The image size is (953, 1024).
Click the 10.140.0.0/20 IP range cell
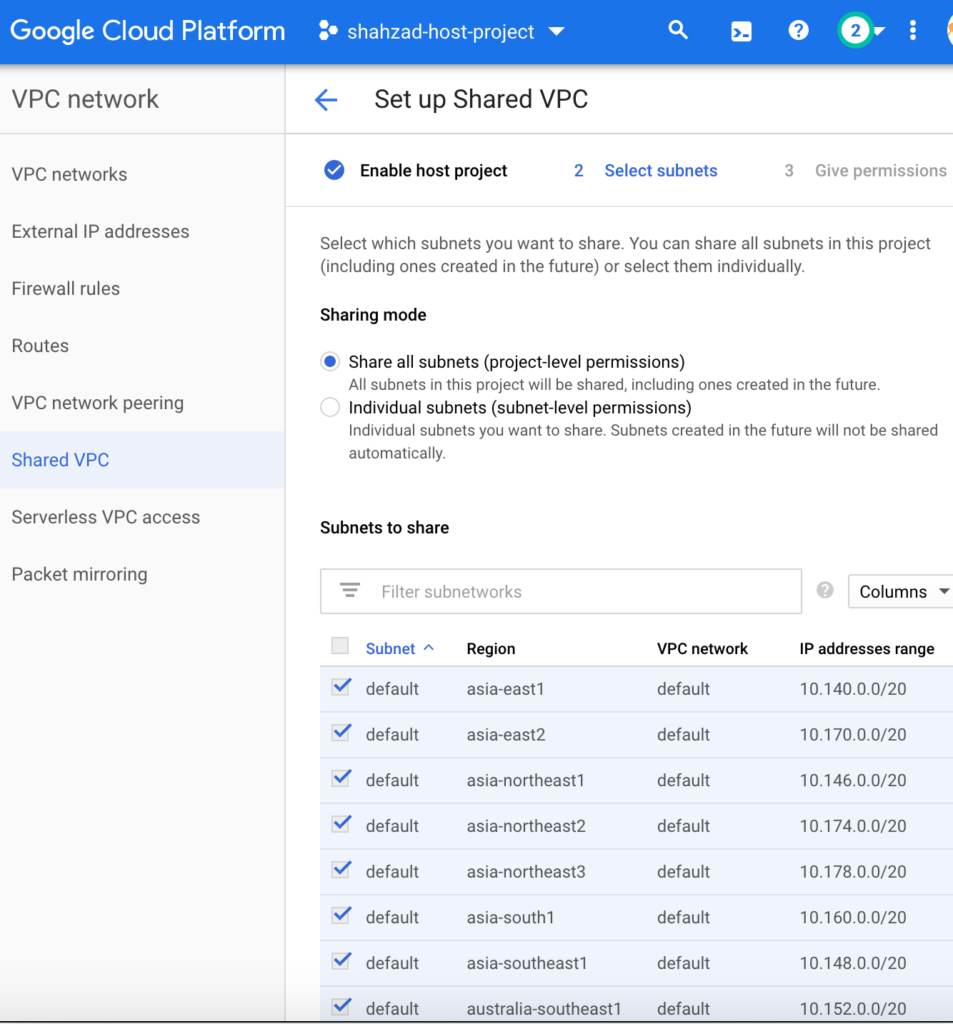click(x=853, y=689)
